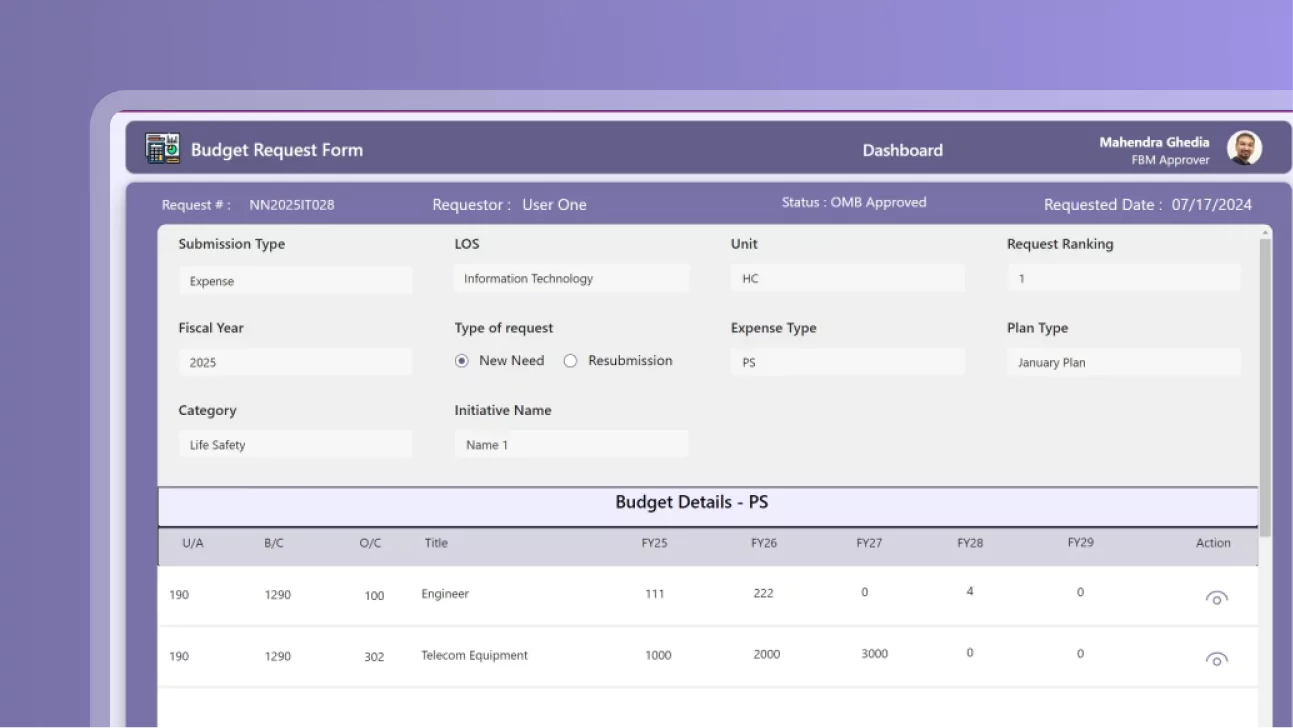Viewport: 1293px width, 728px height.
Task: Click the Status : OMB Approved text
Action: point(854,202)
